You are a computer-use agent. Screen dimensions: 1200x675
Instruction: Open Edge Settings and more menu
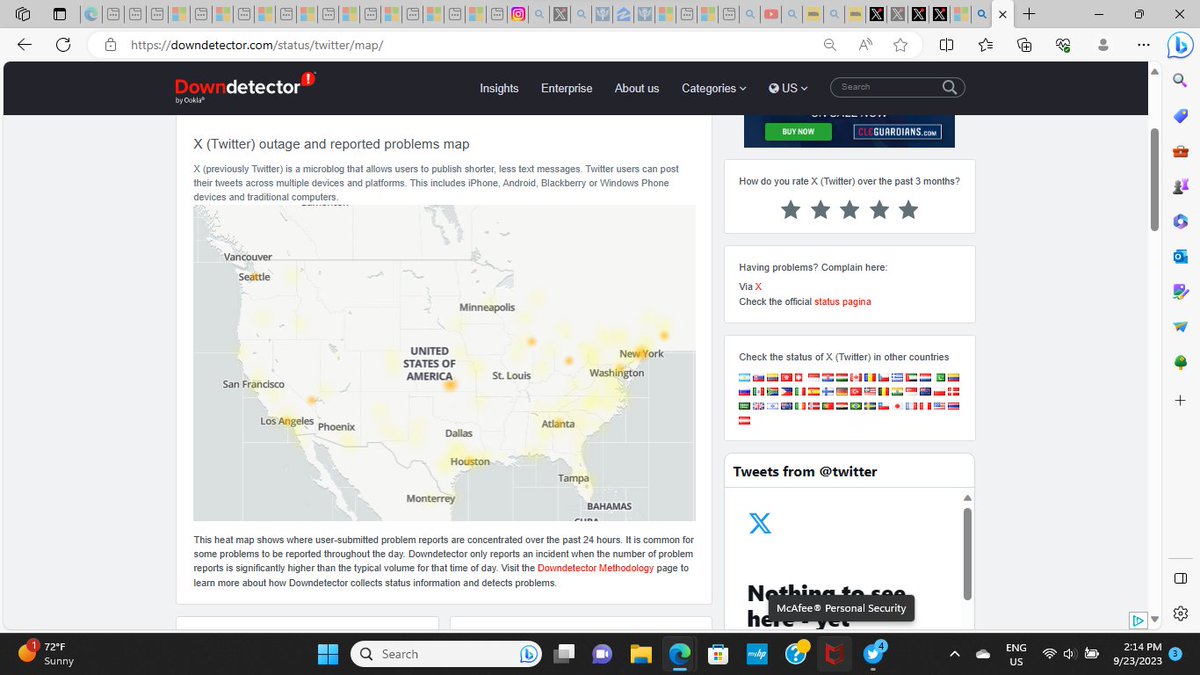[1144, 45]
